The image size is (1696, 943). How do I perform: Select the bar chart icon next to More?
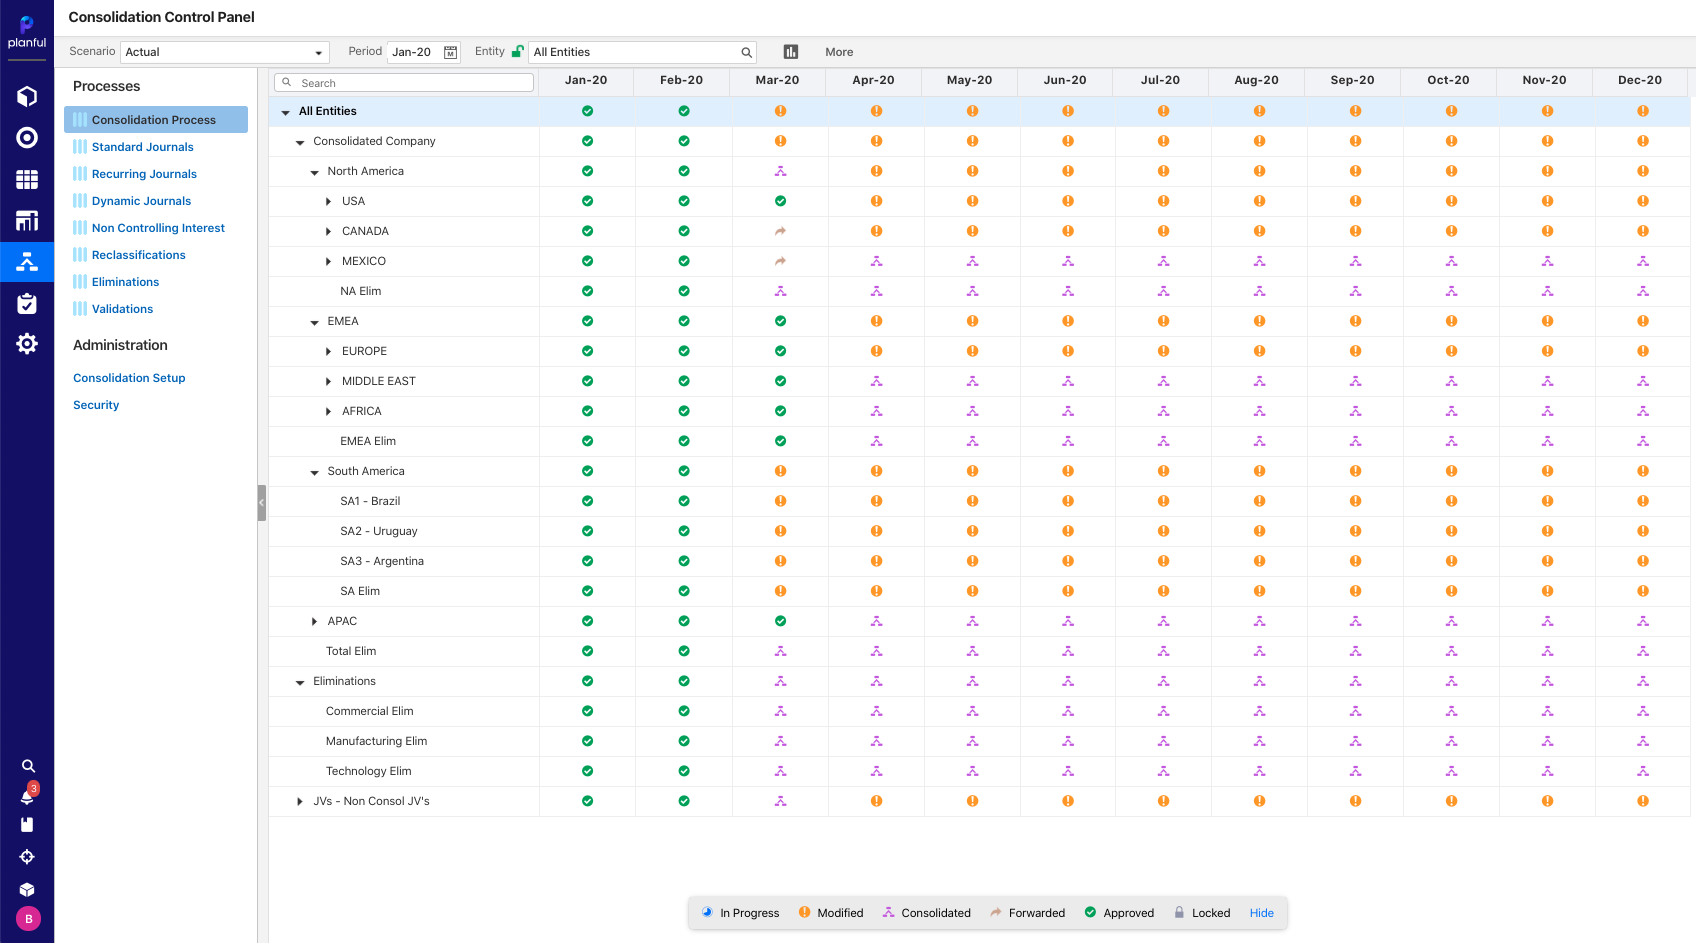coord(791,51)
